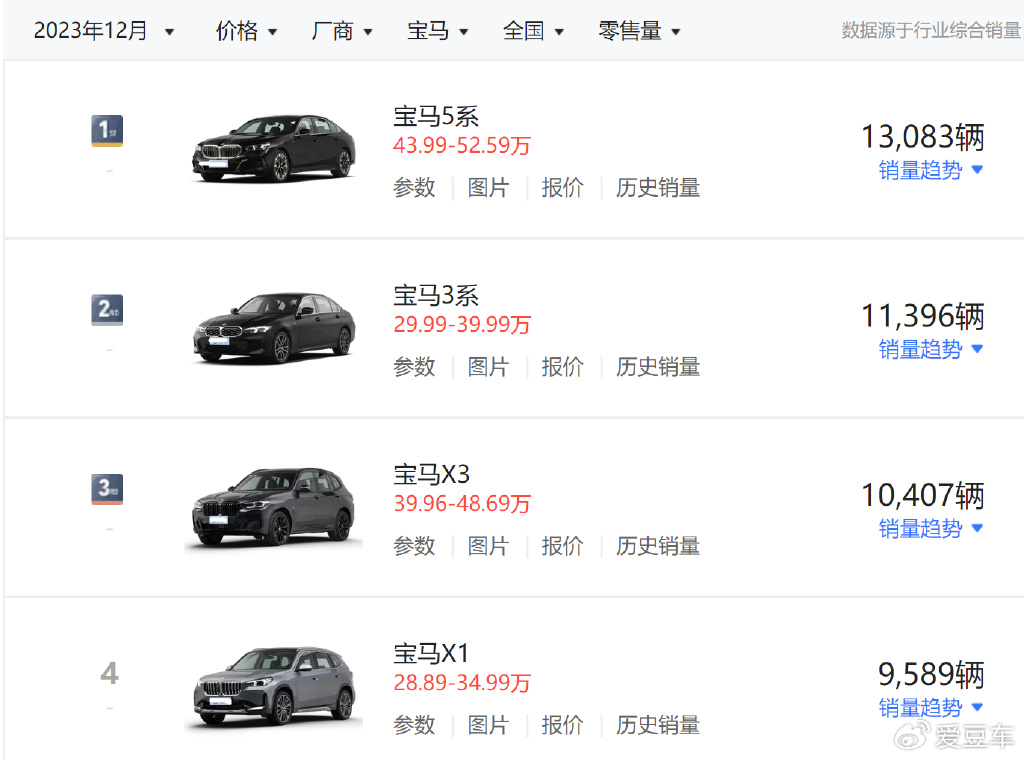Open 历史销量 link for 宝马X1
The image size is (1024, 760).
tap(657, 725)
